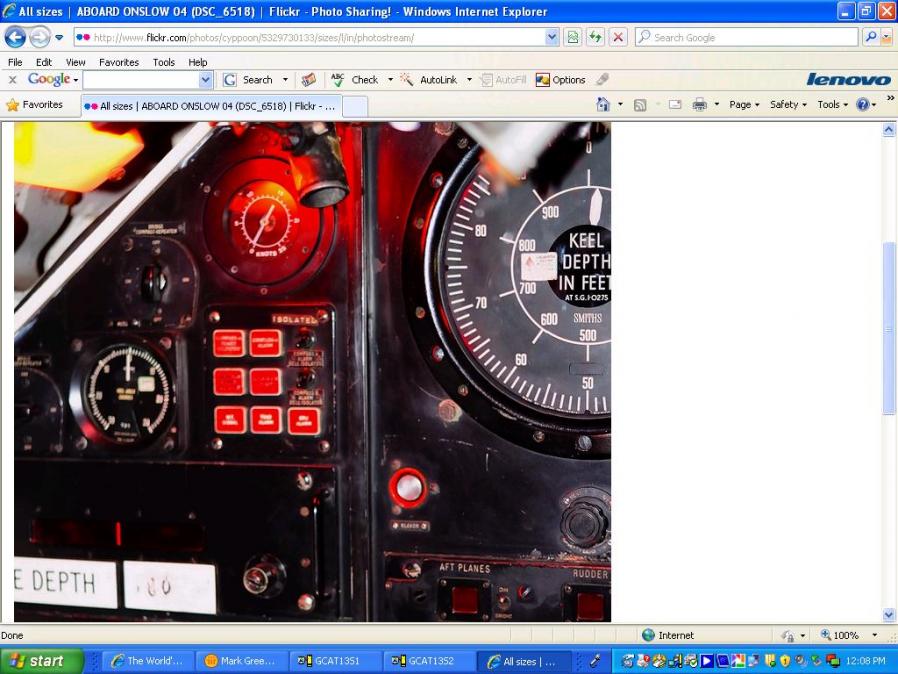Click the Home icon in the command bar
The width and height of the screenshot is (898, 674).
pos(603,105)
